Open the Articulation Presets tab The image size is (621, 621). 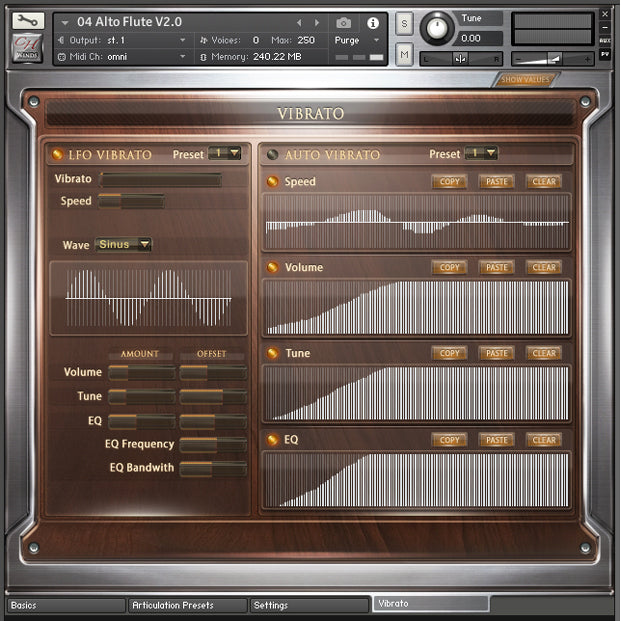(188, 605)
